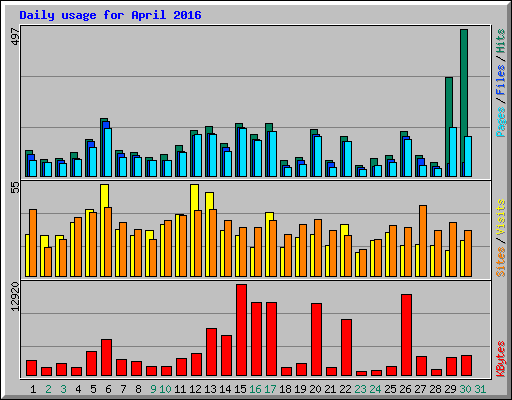
Task: Click day label '7' on the axis
Action: coord(123,389)
